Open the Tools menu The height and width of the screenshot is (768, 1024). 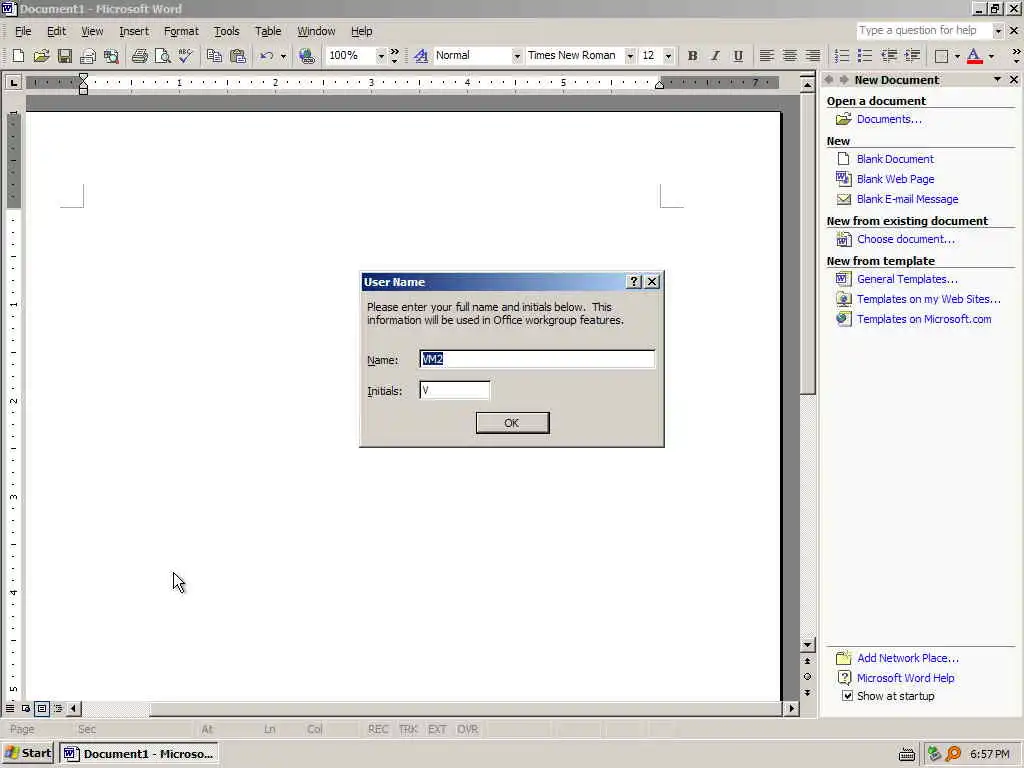pos(227,31)
